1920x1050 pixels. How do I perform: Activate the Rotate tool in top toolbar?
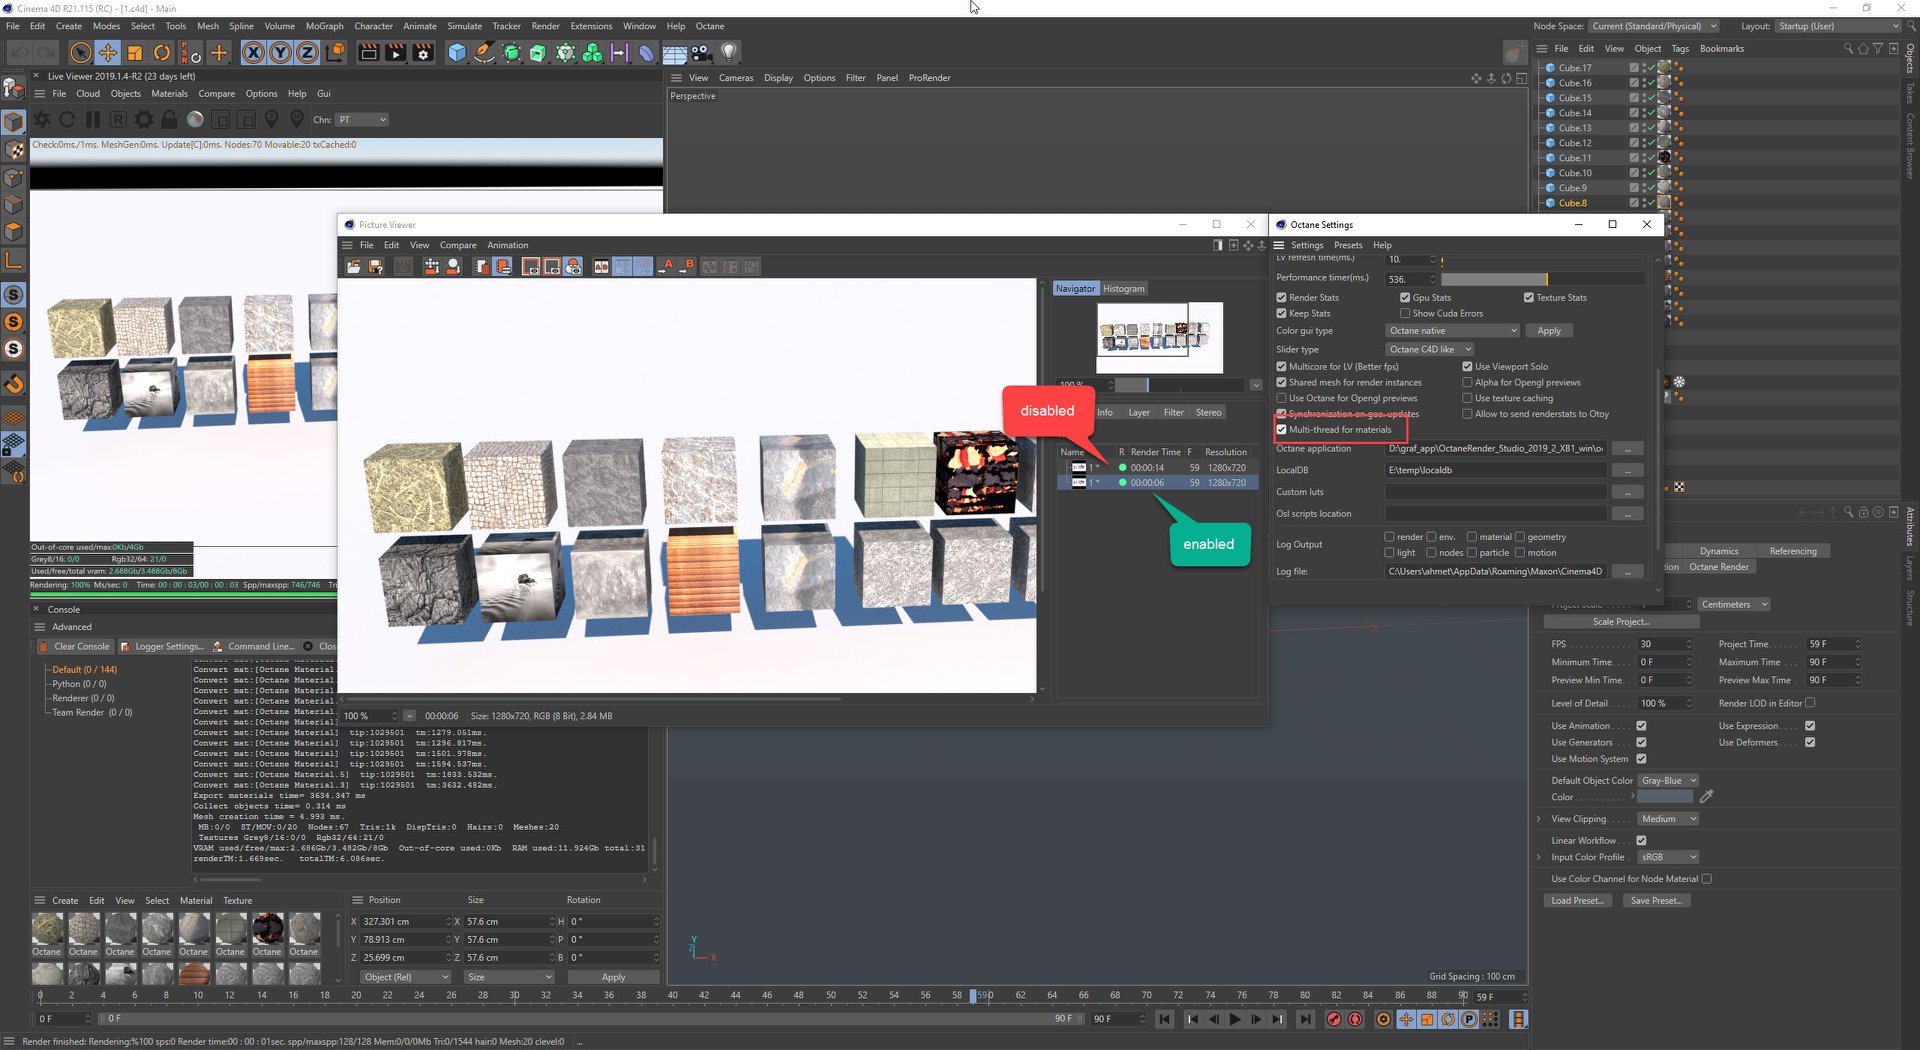(162, 53)
